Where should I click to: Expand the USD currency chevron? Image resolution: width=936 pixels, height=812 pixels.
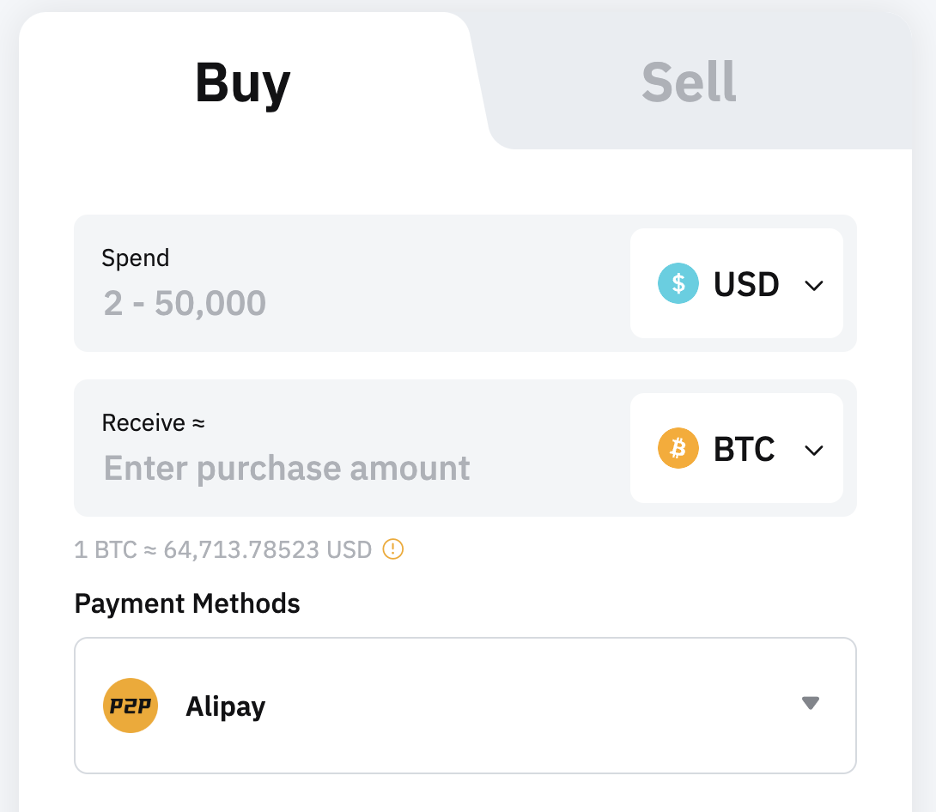click(x=814, y=285)
